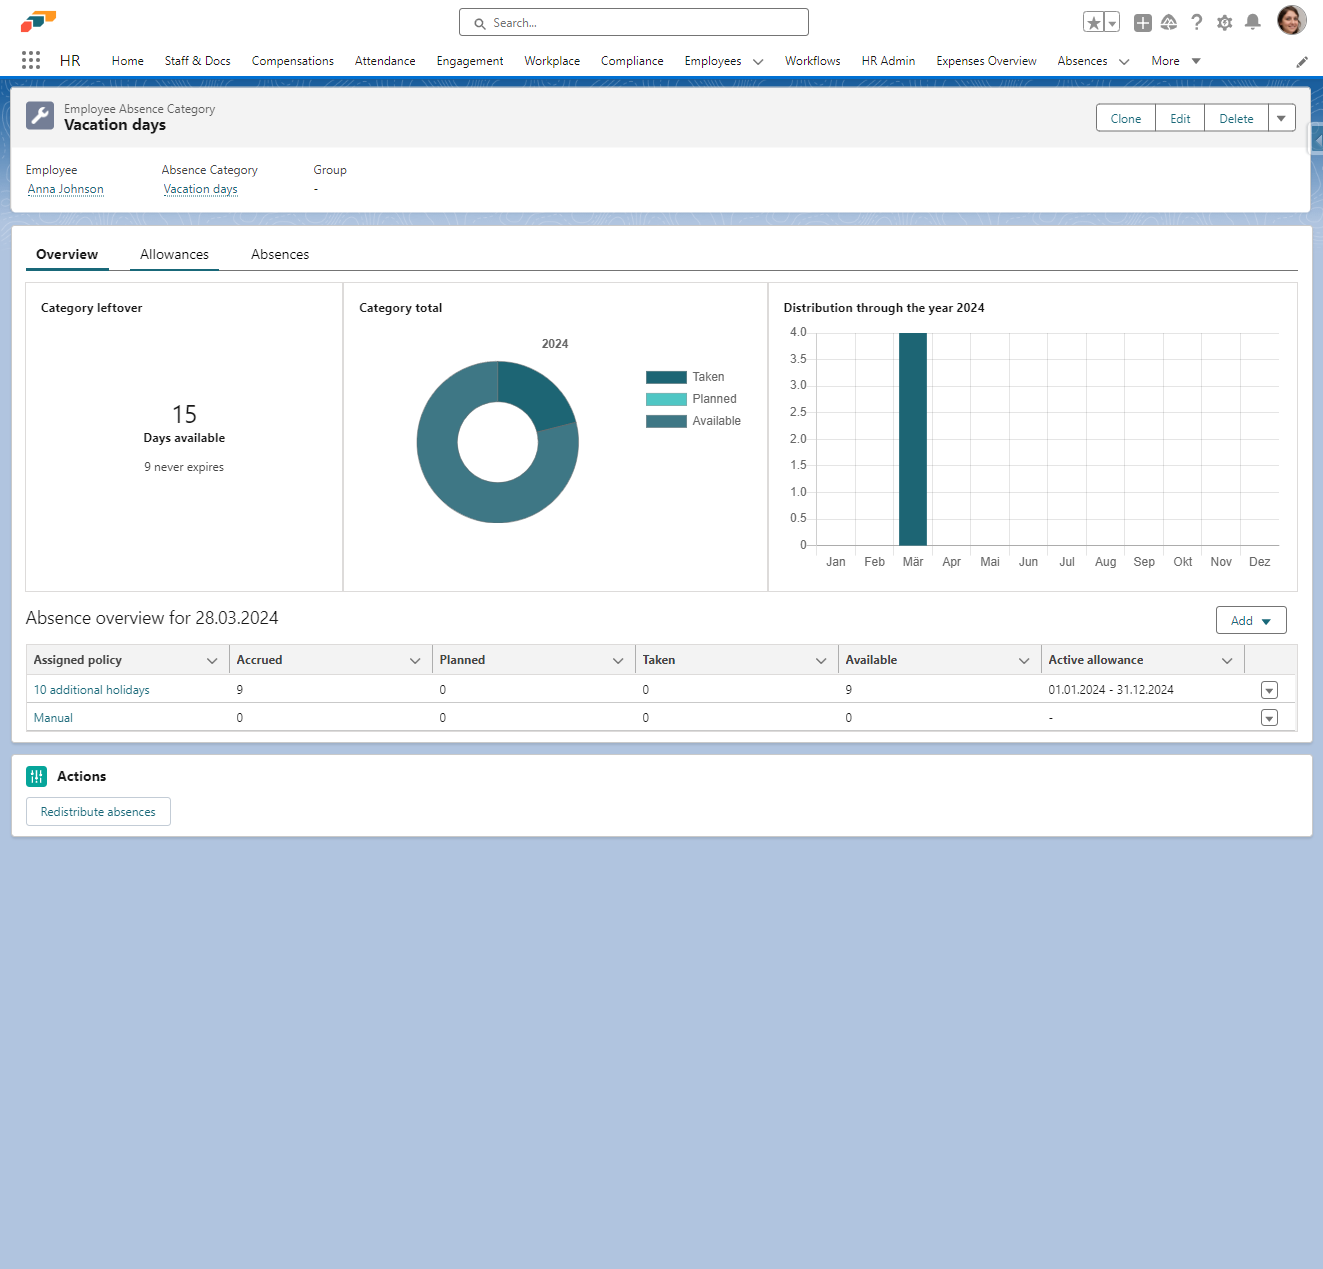Click the pencil edit navigation icon
The width and height of the screenshot is (1323, 1269).
pyautogui.click(x=1302, y=62)
